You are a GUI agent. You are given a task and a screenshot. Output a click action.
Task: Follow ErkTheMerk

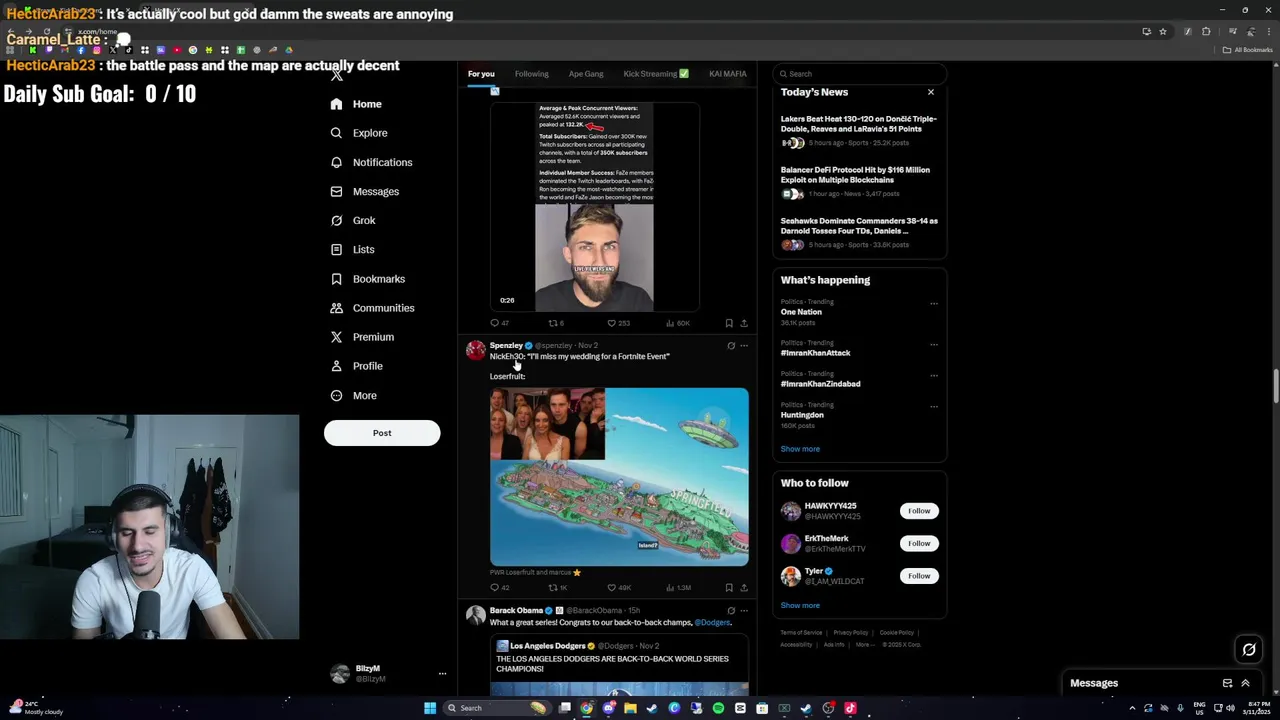coord(919,543)
